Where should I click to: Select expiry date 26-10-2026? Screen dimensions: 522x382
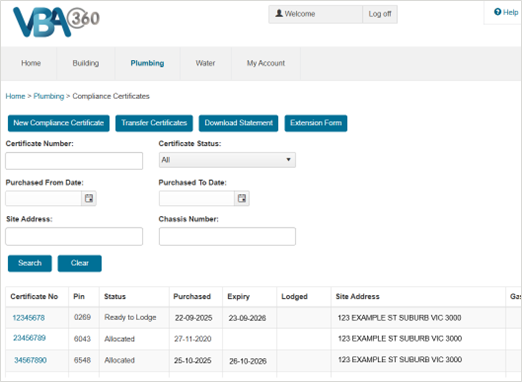point(248,361)
